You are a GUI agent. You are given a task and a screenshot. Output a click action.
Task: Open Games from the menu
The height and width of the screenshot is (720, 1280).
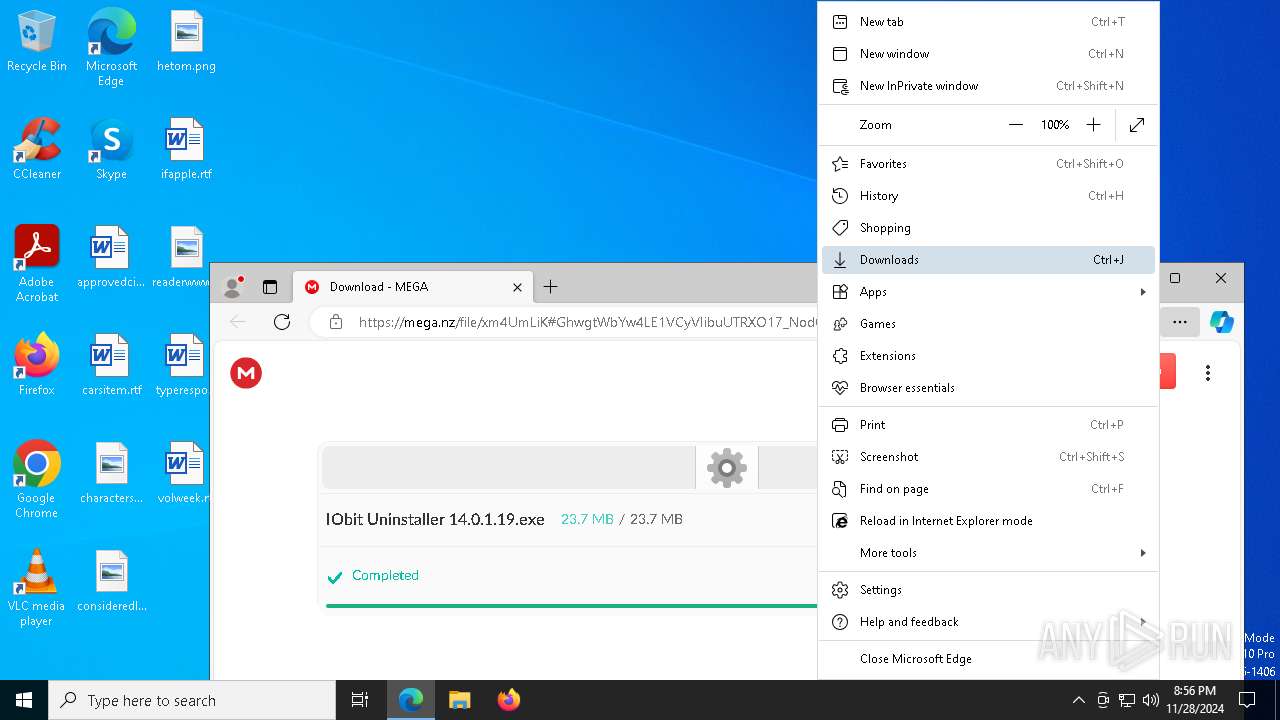(x=988, y=324)
